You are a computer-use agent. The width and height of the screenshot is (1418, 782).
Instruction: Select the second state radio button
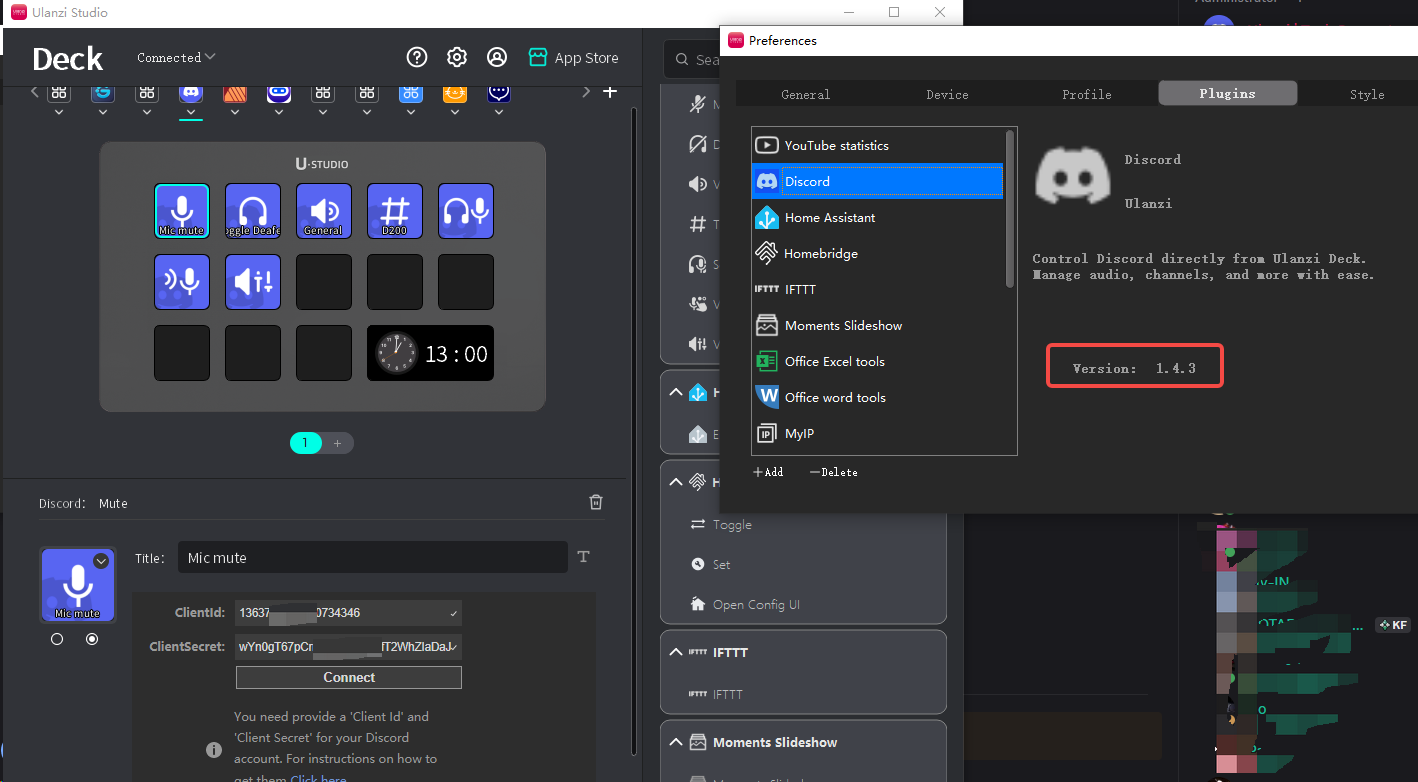click(x=92, y=639)
